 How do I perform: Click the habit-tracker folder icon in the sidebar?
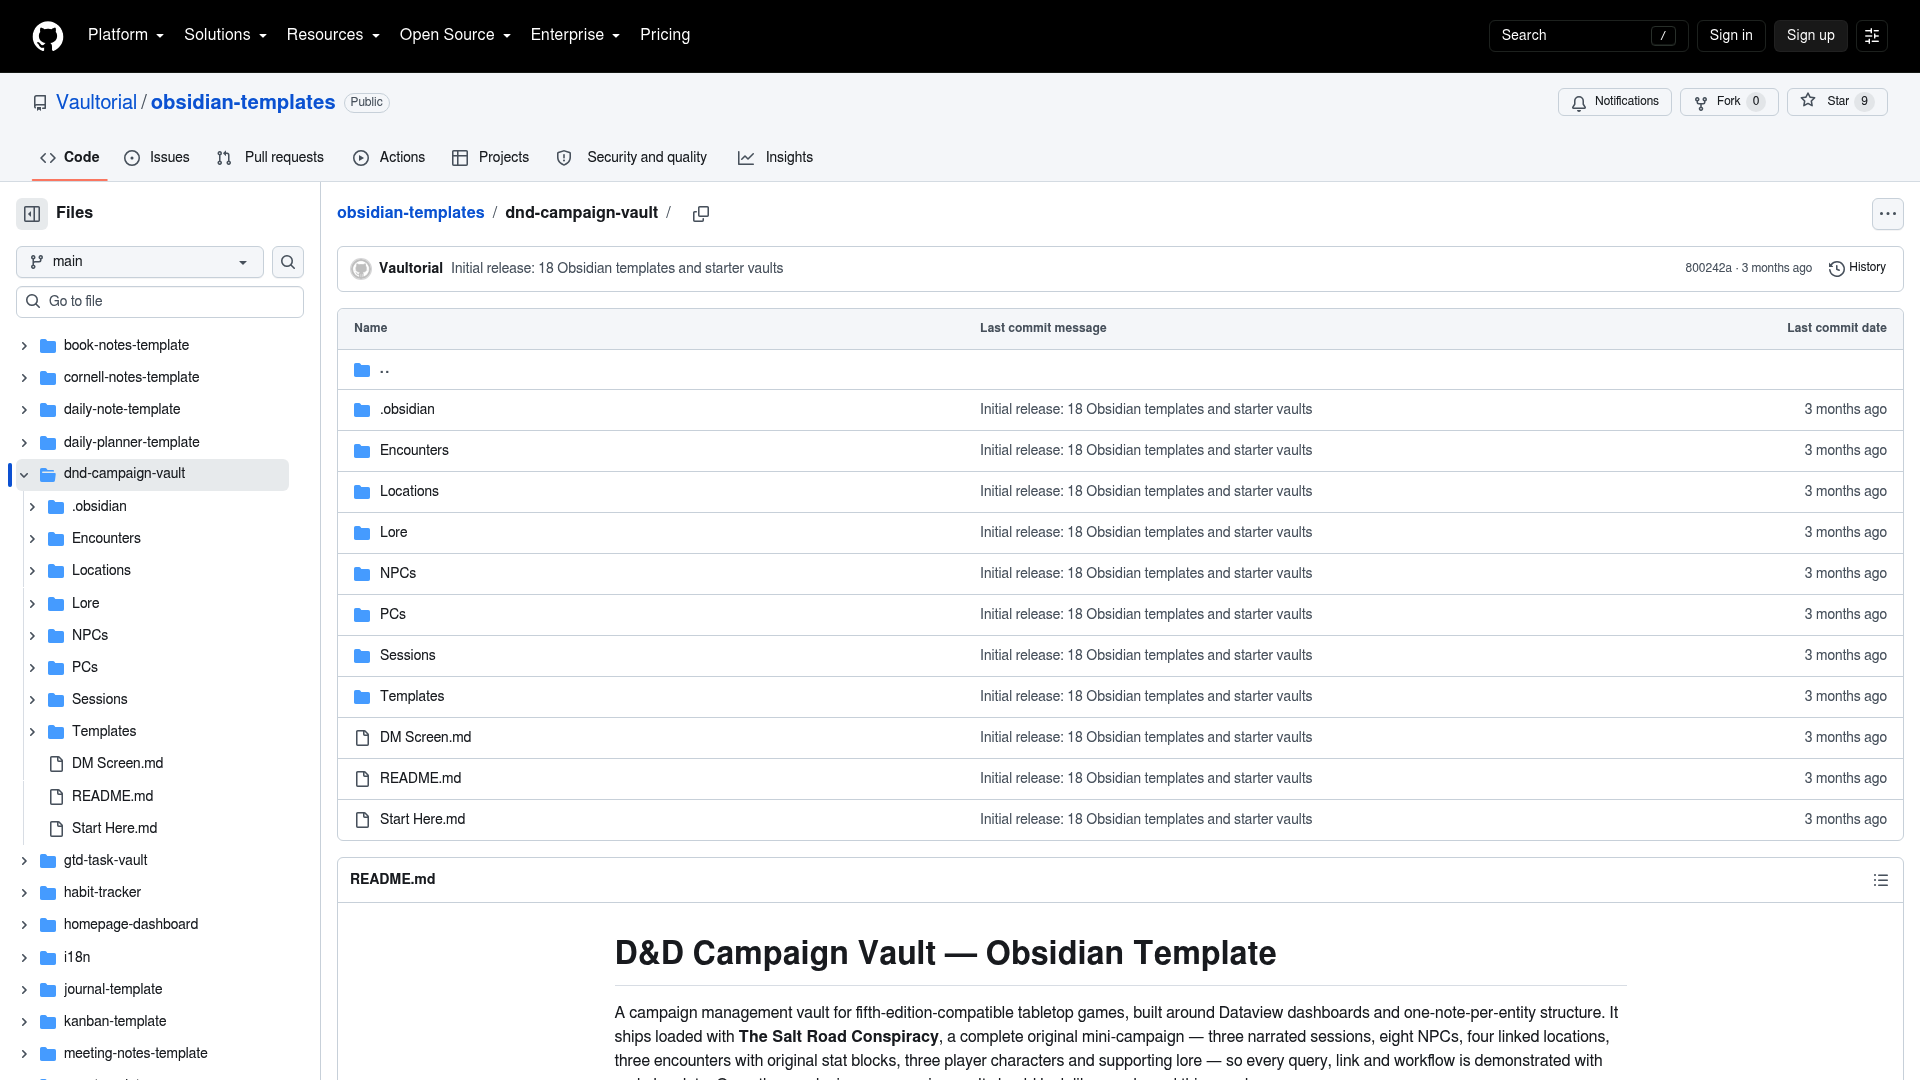(48, 893)
